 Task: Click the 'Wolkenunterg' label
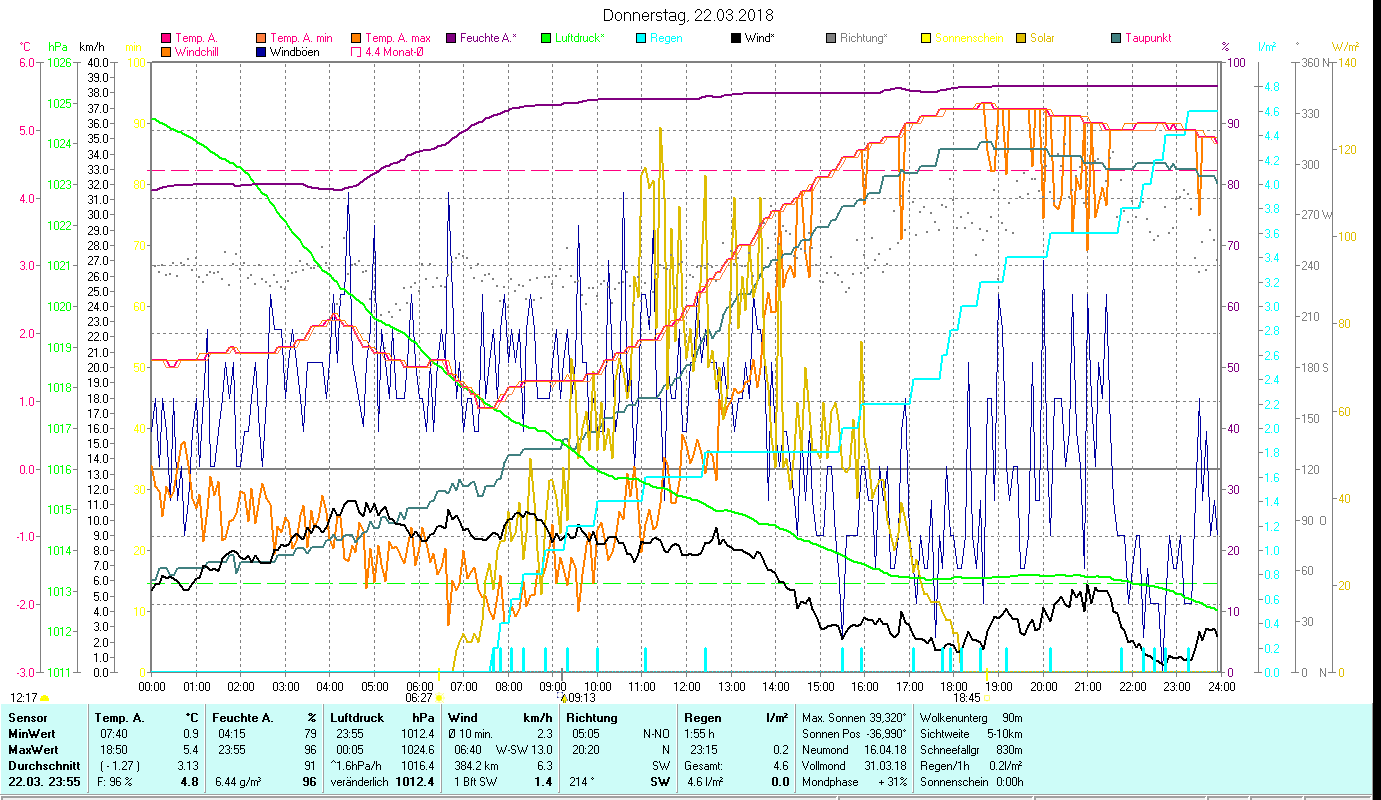pyautogui.click(x=953, y=718)
